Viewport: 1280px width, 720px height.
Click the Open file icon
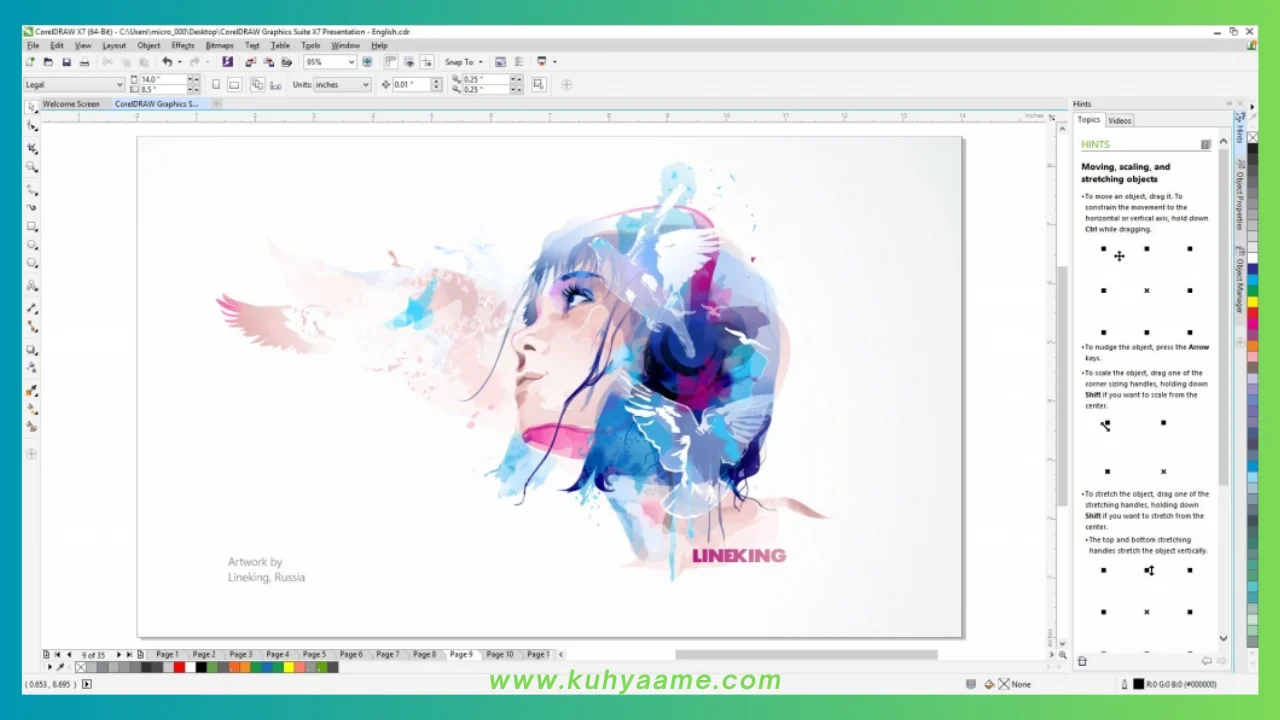[48, 62]
